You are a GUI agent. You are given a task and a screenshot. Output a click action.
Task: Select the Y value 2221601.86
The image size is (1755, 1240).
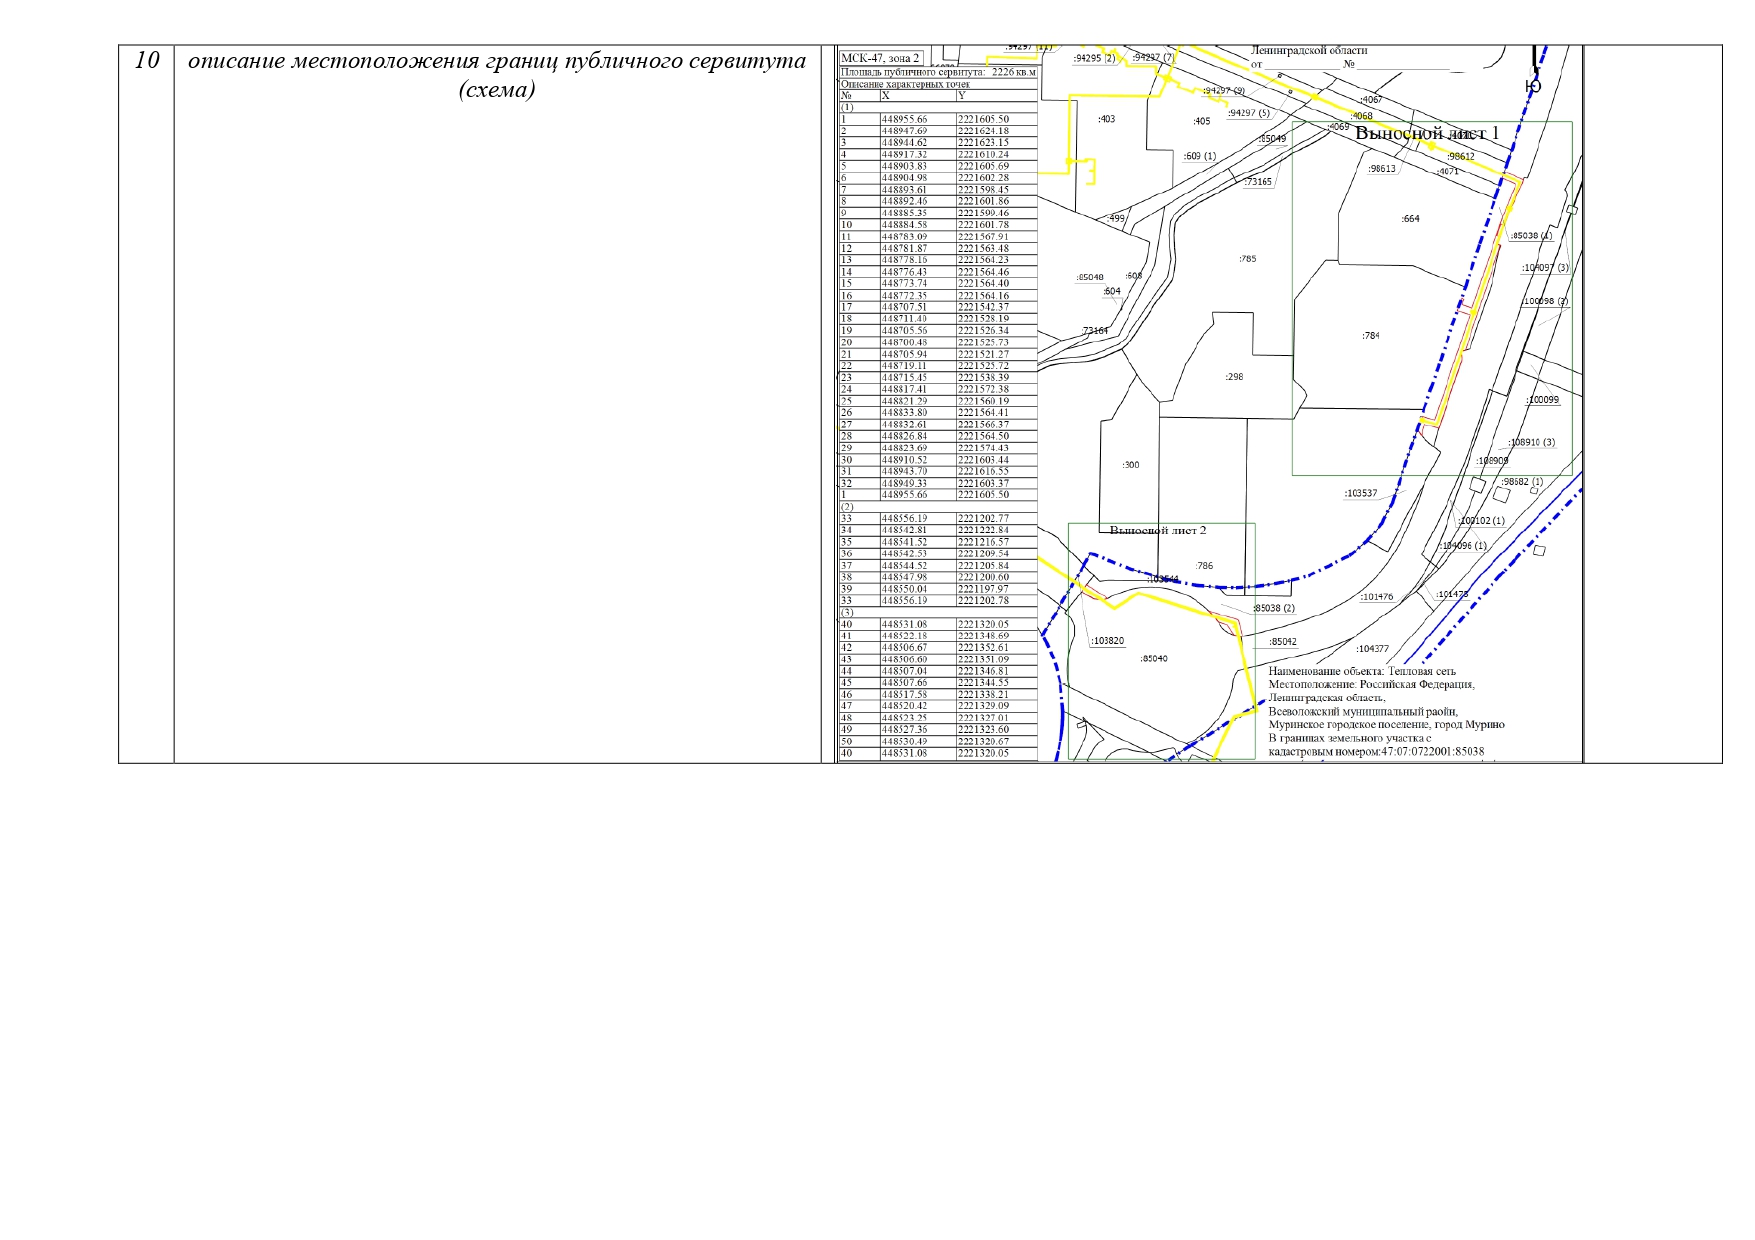983,201
